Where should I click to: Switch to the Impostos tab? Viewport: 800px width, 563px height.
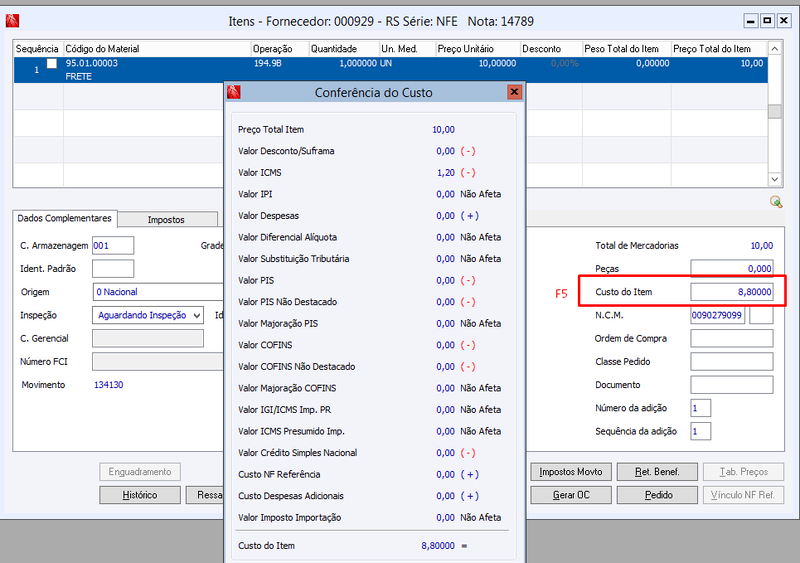pyautogui.click(x=166, y=219)
